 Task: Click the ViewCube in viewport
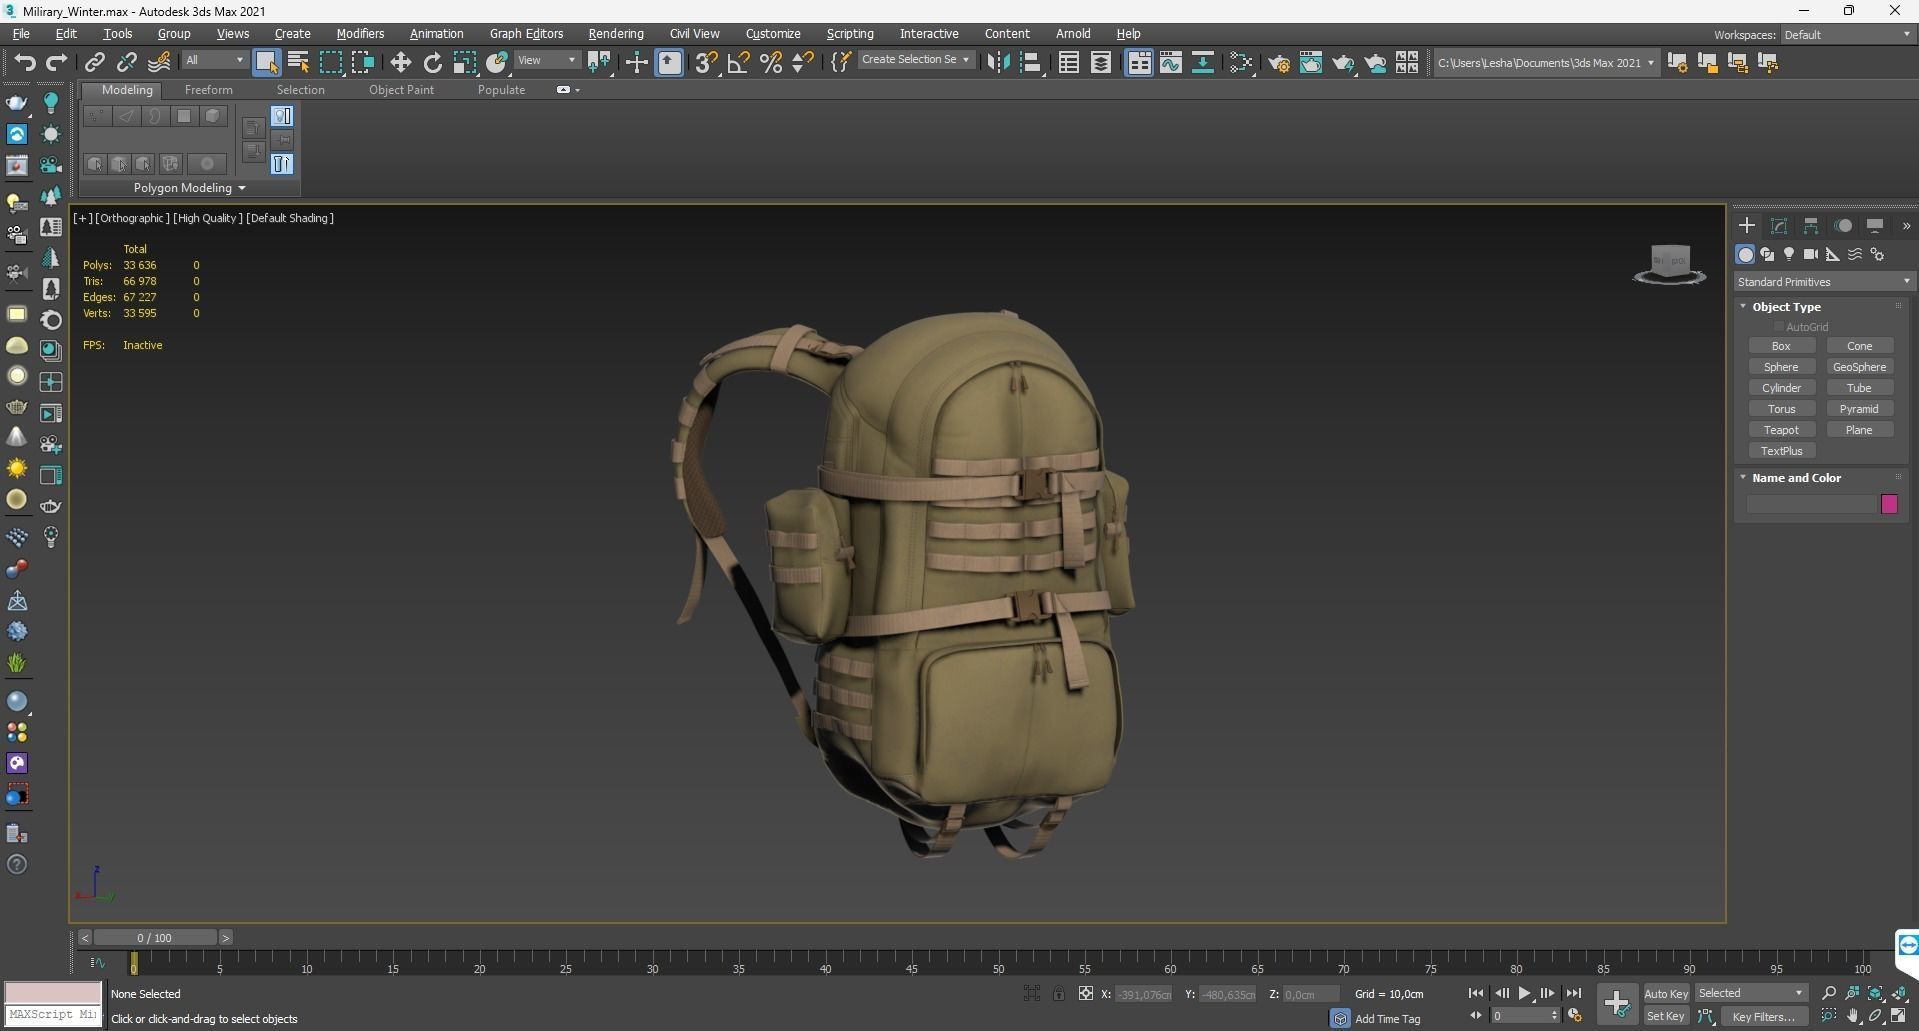(x=1670, y=265)
